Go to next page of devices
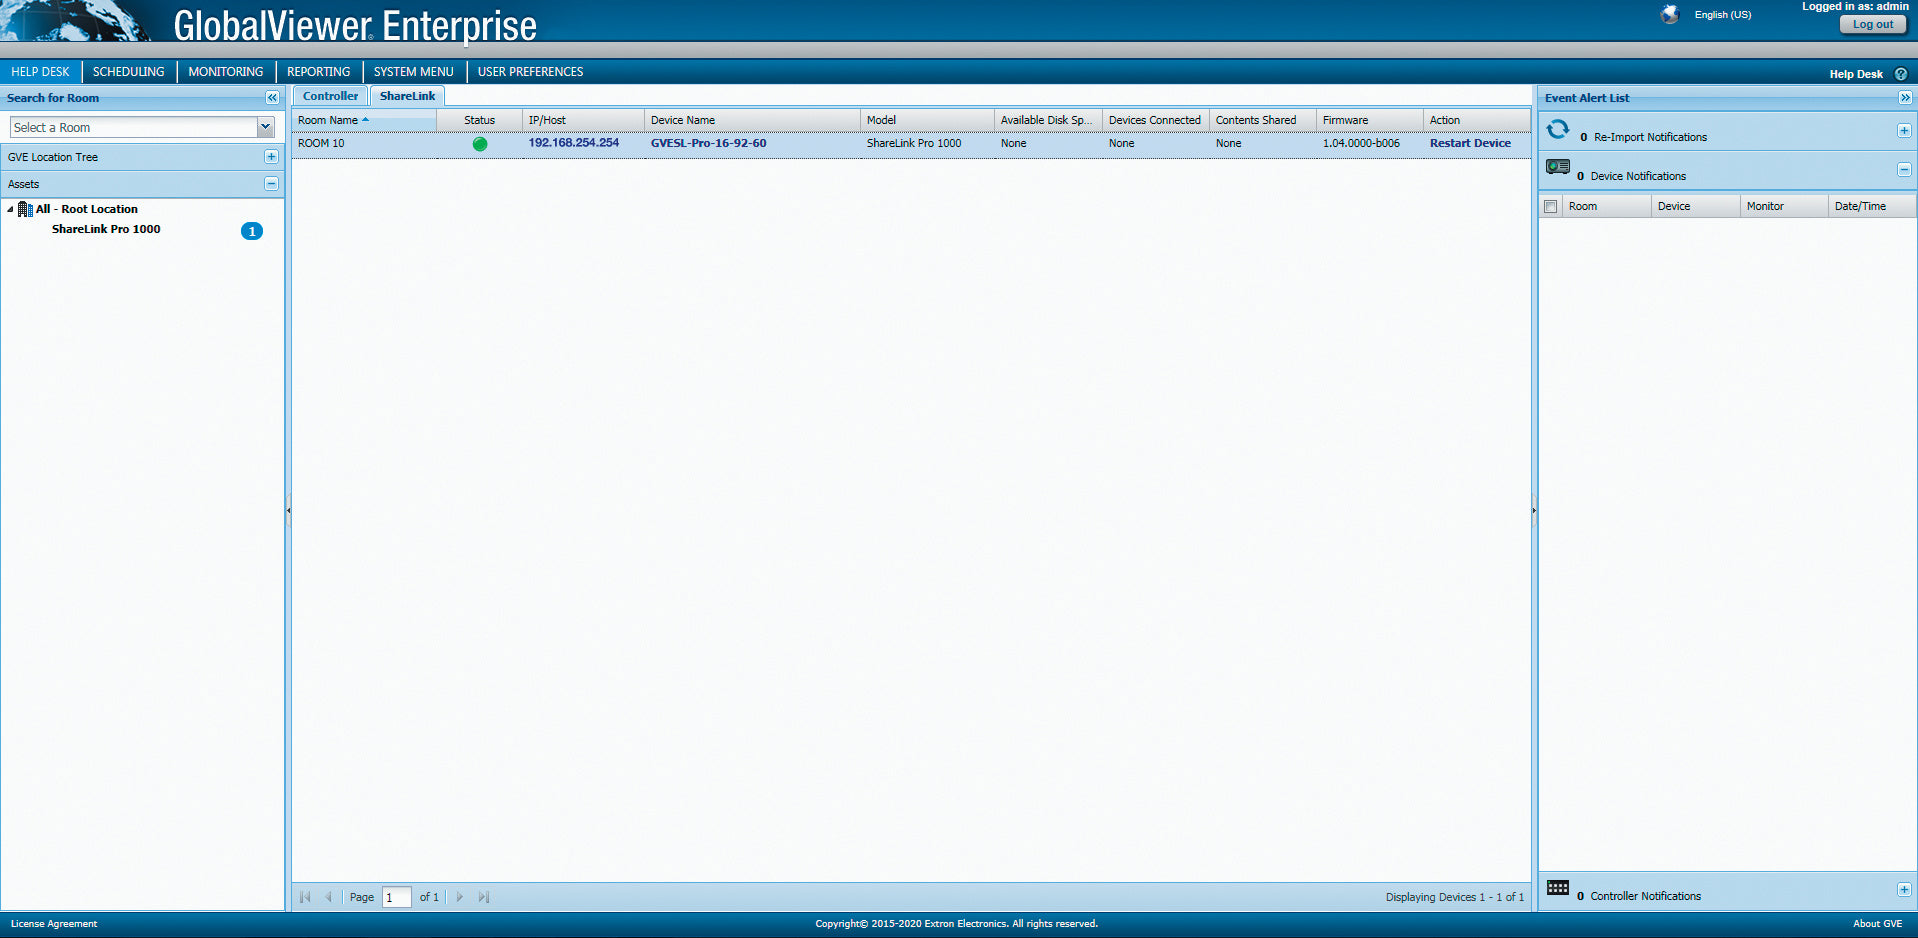The width and height of the screenshot is (1918, 938). coord(460,897)
